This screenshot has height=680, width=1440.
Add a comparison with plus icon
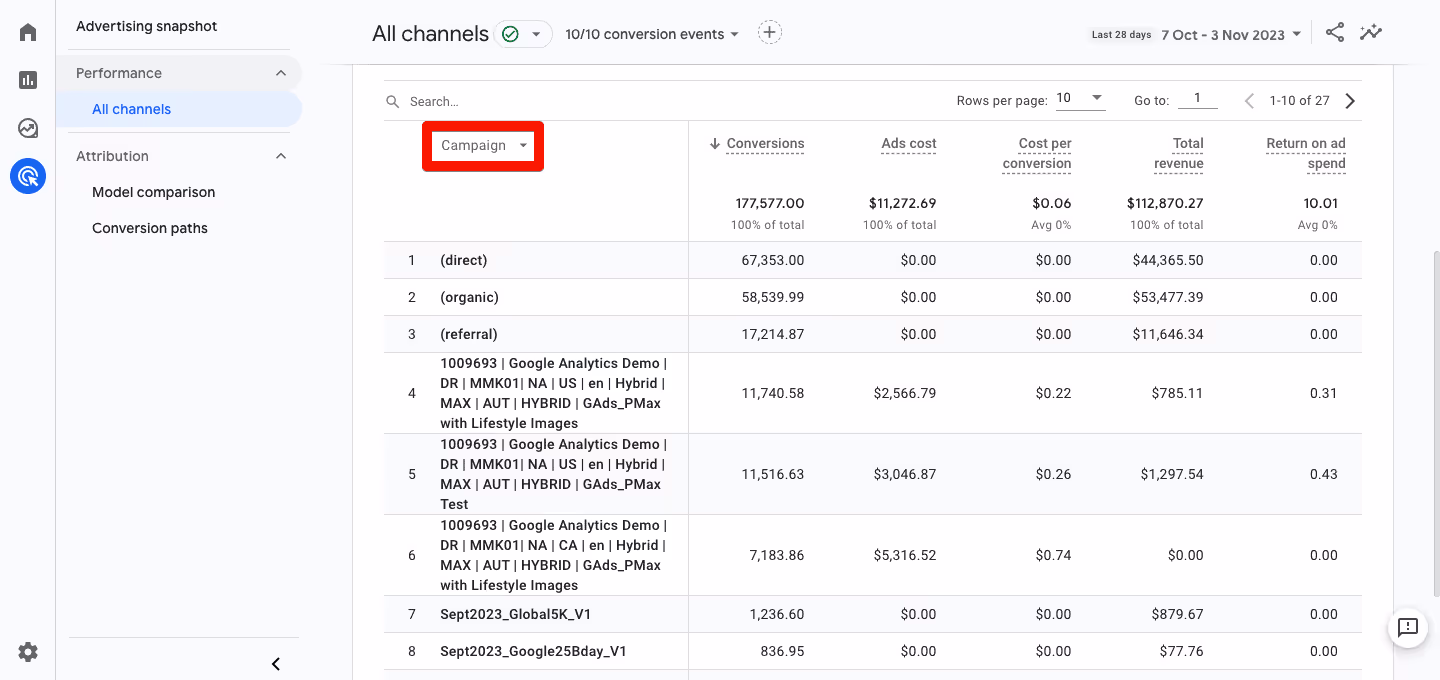tap(769, 33)
